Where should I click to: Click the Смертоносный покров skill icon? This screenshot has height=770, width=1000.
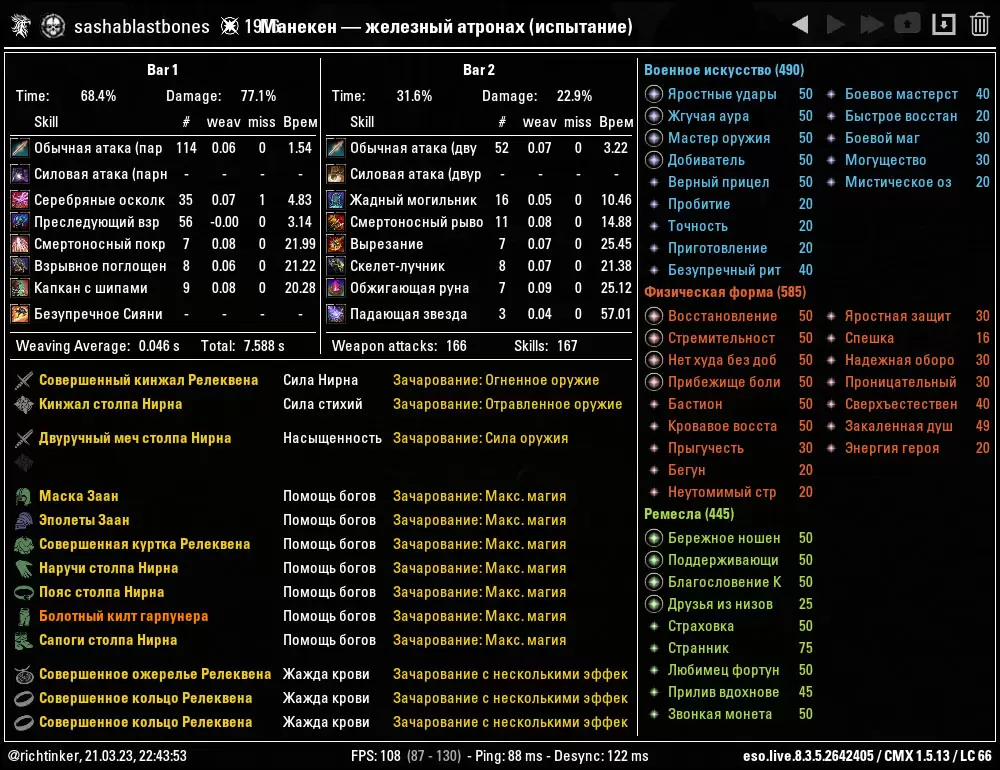point(20,244)
